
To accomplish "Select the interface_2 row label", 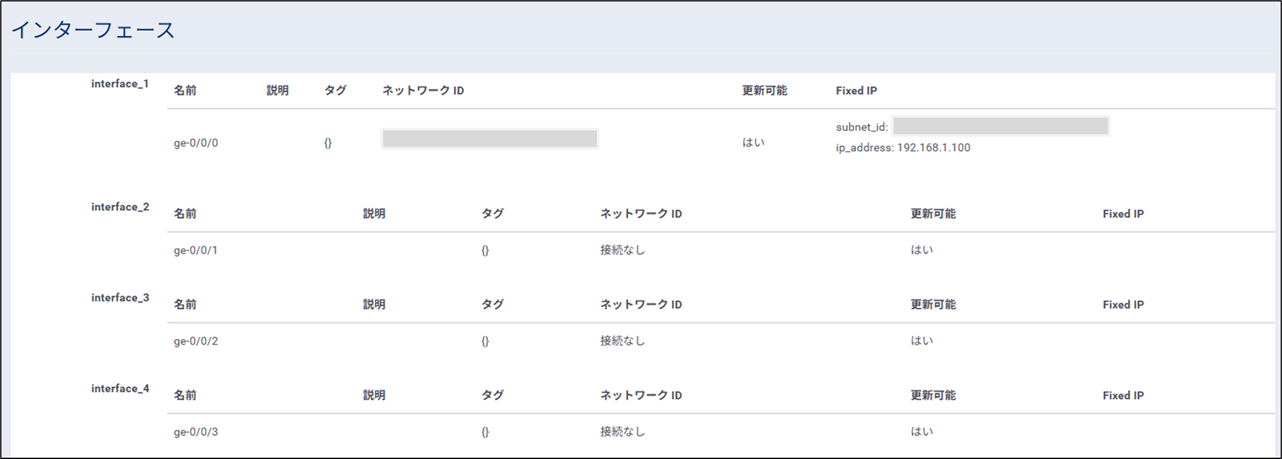I will coord(120,207).
